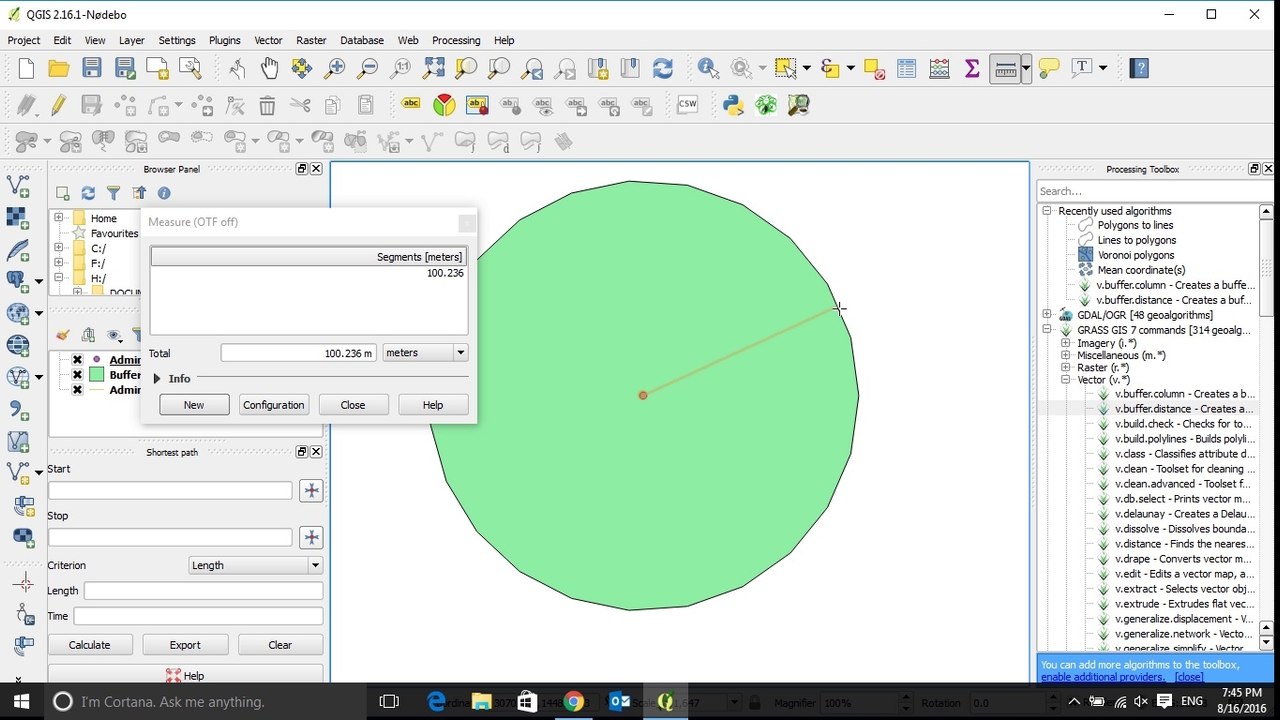Open the Python console
The height and width of the screenshot is (720, 1280).
click(733, 105)
